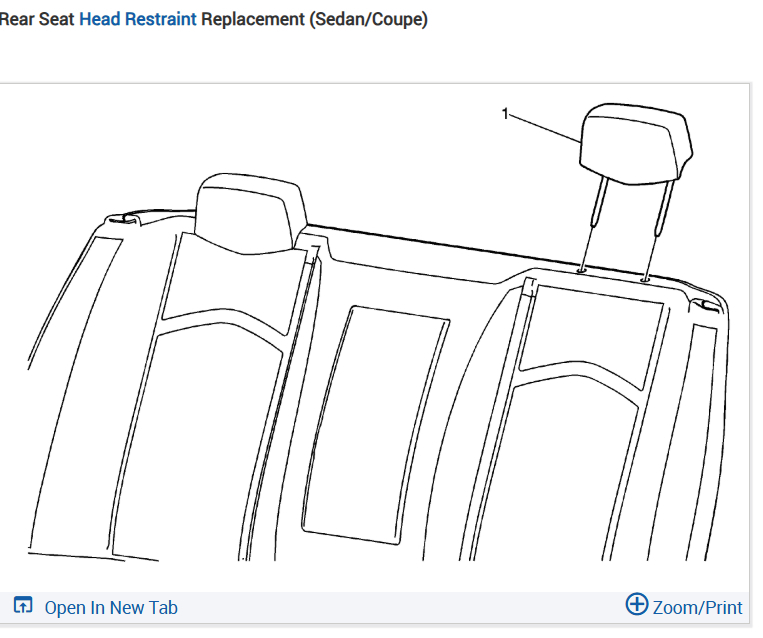Viewport: 763px width, 638px height.
Task: Click the Zoom/Print text link
Action: click(697, 608)
